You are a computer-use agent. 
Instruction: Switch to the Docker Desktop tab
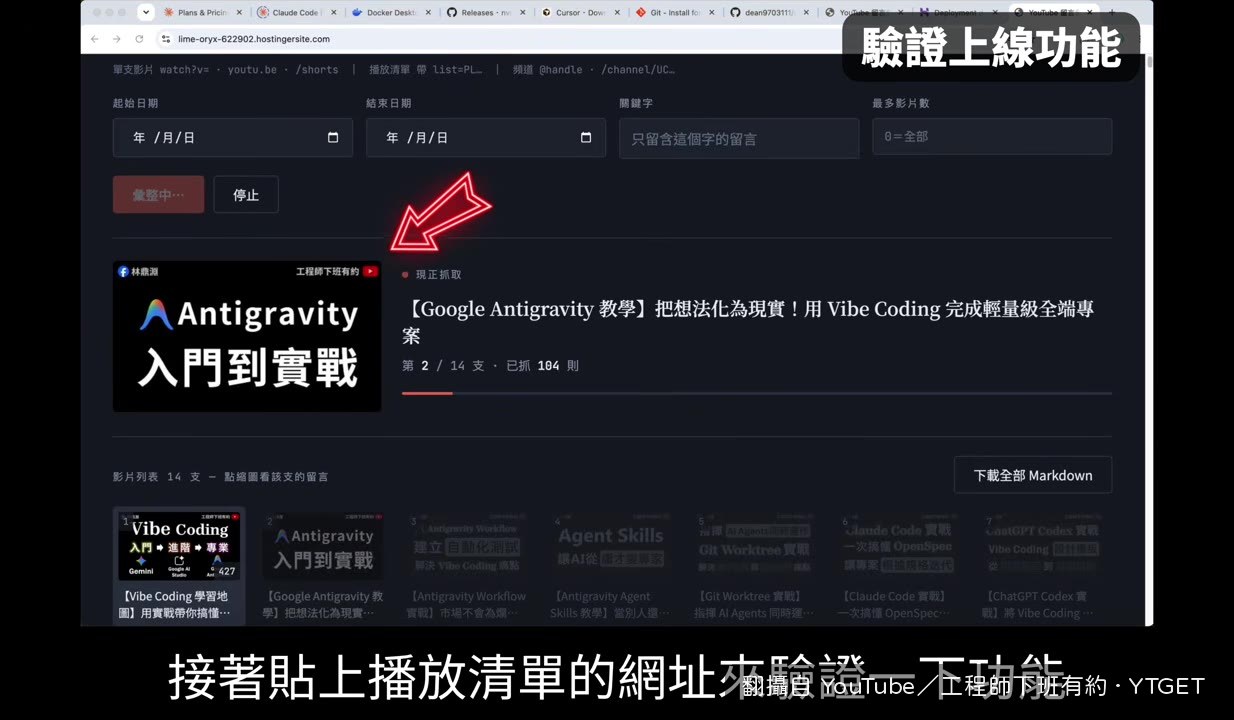pyautogui.click(x=391, y=13)
